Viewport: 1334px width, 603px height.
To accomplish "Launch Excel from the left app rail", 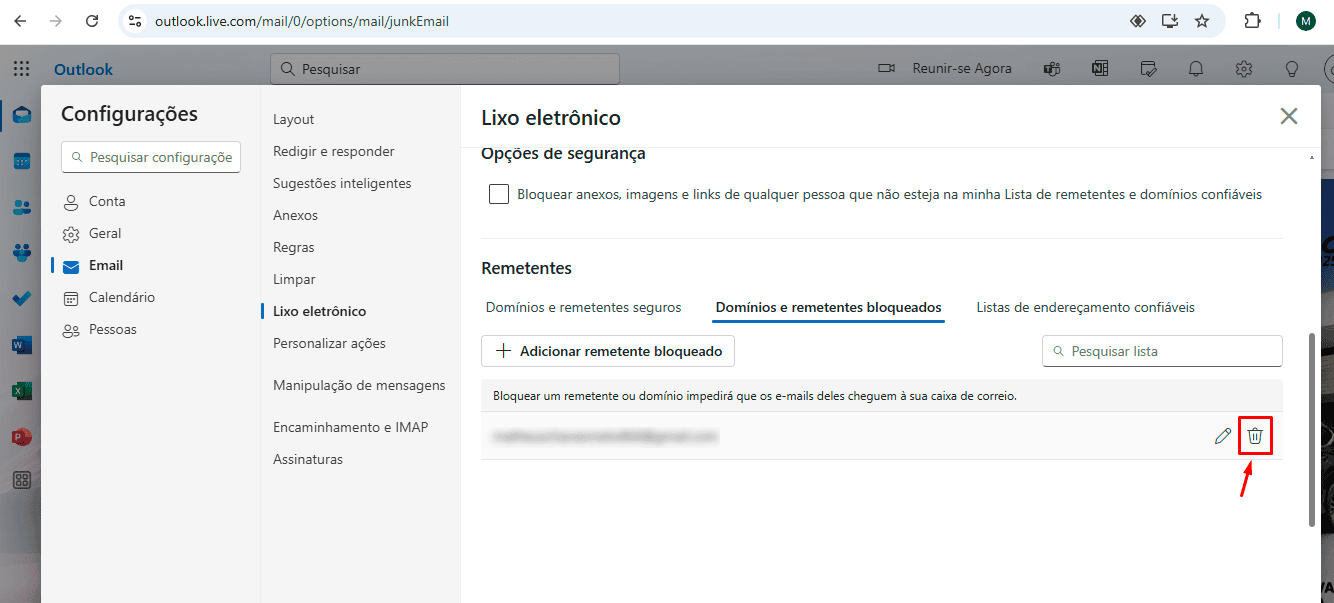I will [x=21, y=391].
